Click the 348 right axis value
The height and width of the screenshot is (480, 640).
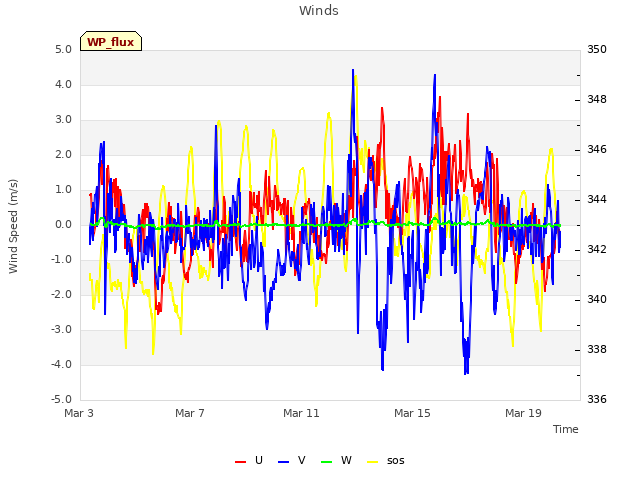tap(597, 100)
